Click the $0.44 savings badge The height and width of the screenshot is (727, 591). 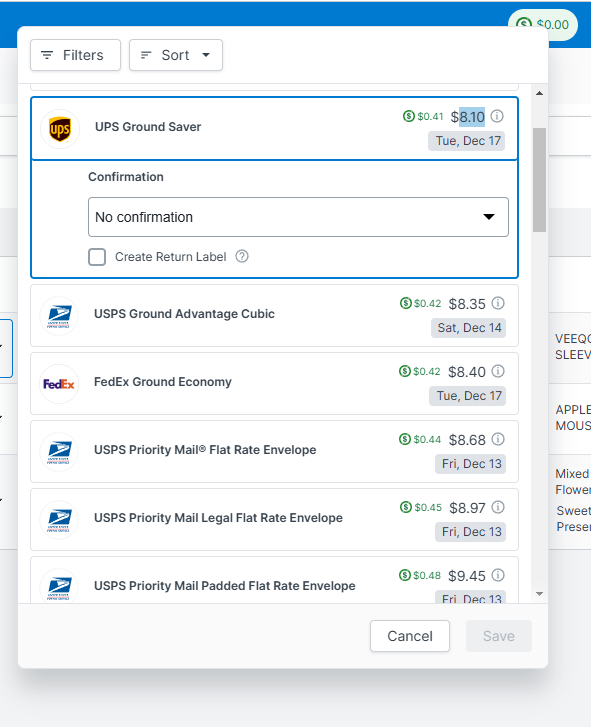(x=420, y=439)
